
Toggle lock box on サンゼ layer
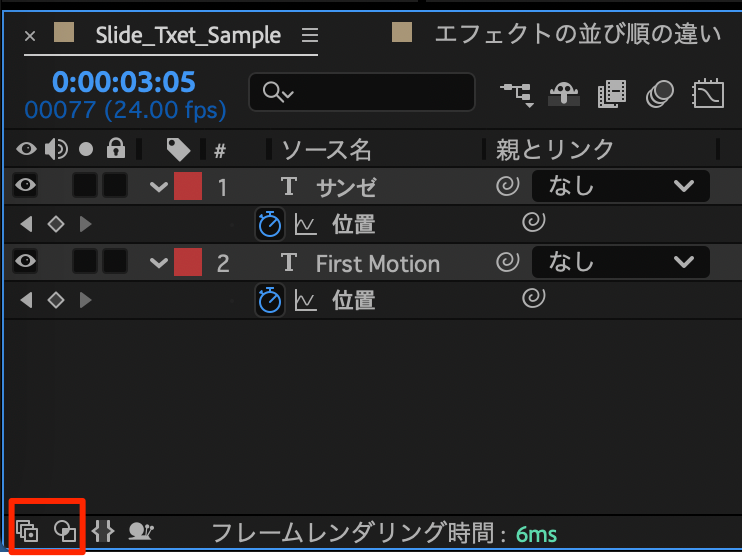(116, 186)
